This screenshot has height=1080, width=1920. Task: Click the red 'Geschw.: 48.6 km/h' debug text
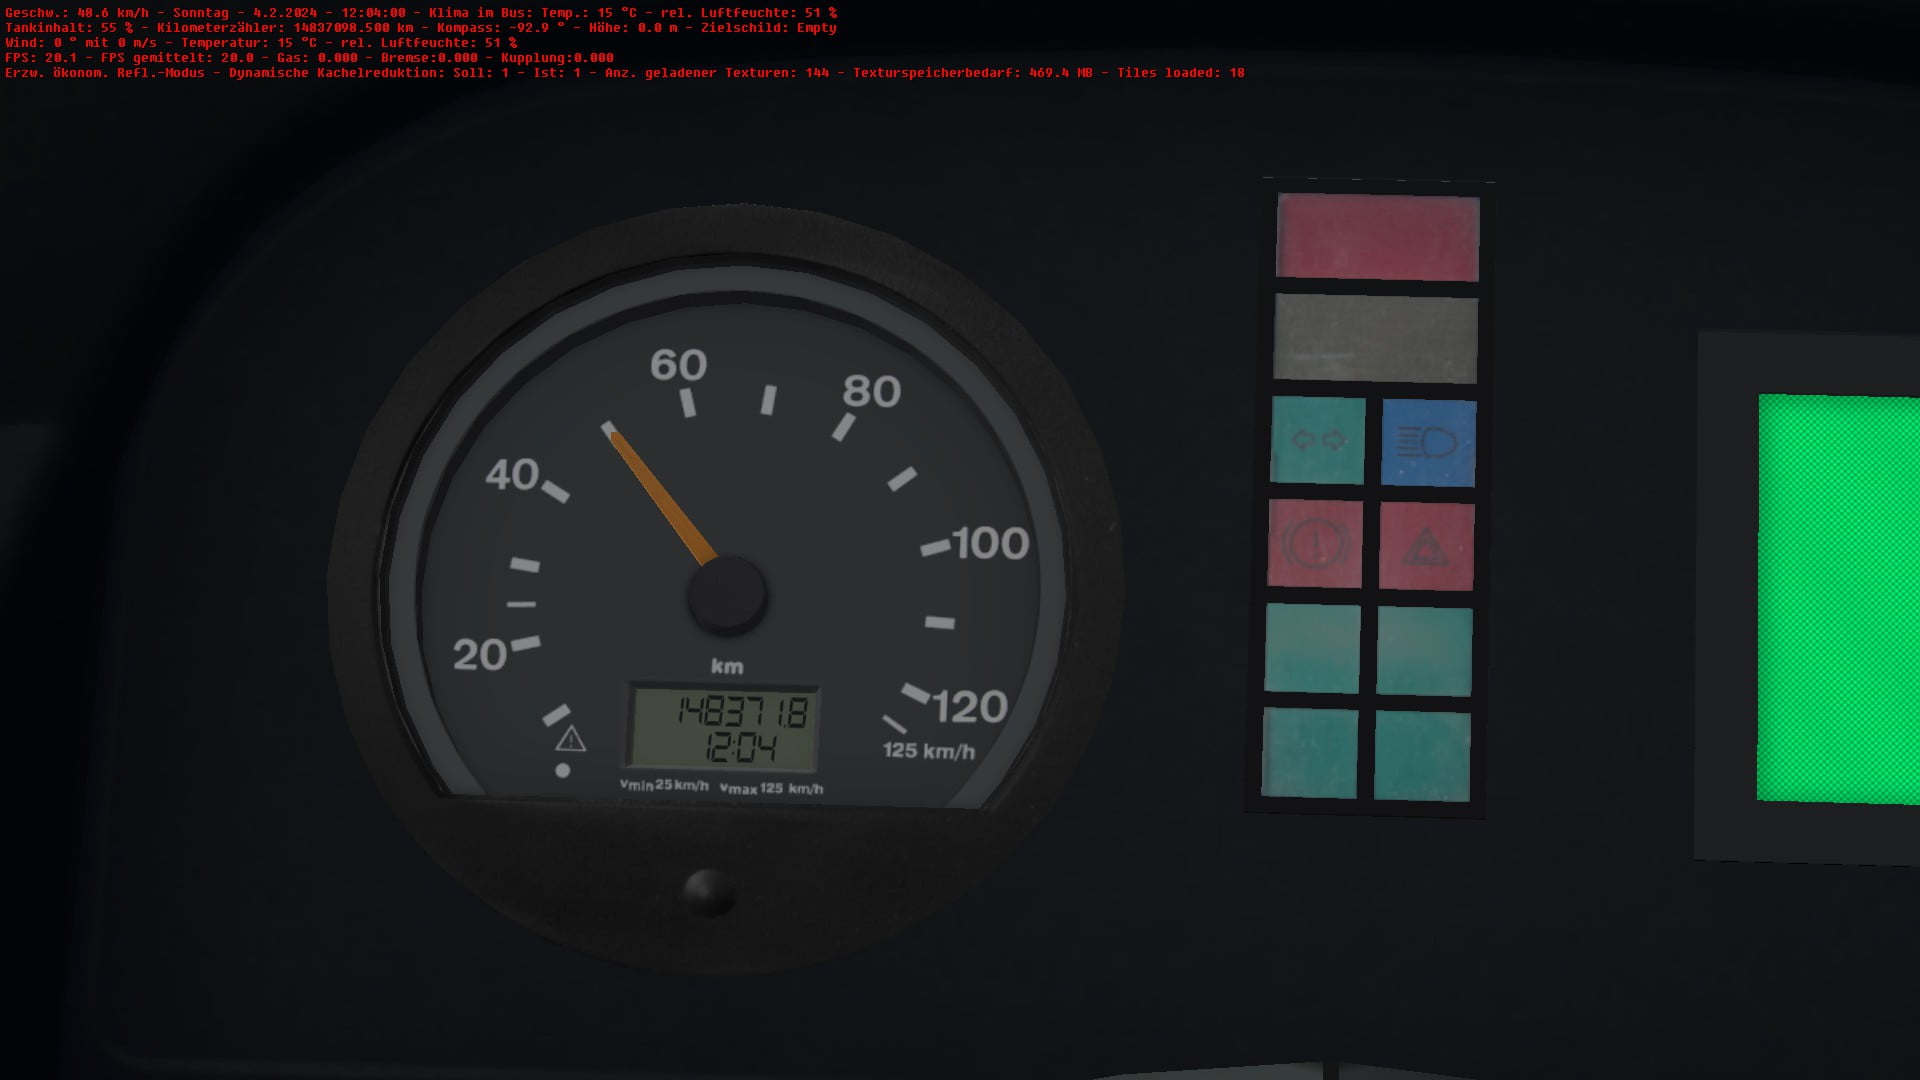77,13
